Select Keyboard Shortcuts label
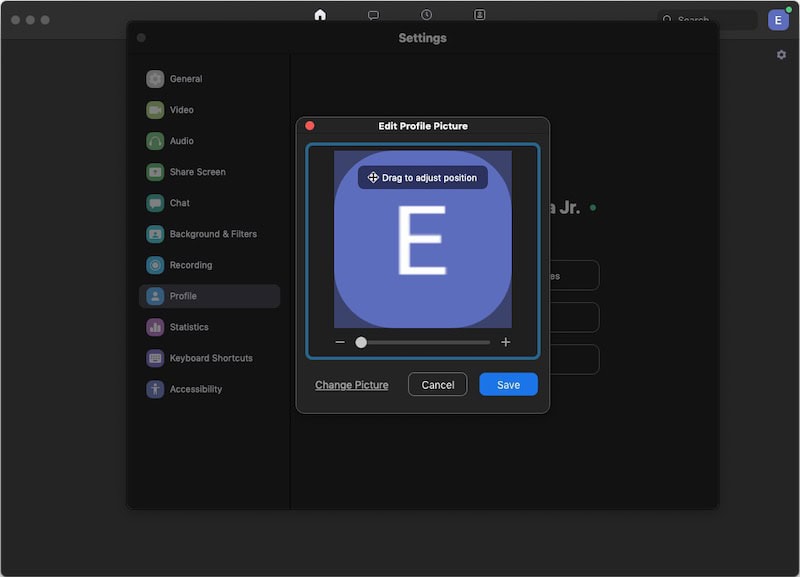 click(x=211, y=358)
